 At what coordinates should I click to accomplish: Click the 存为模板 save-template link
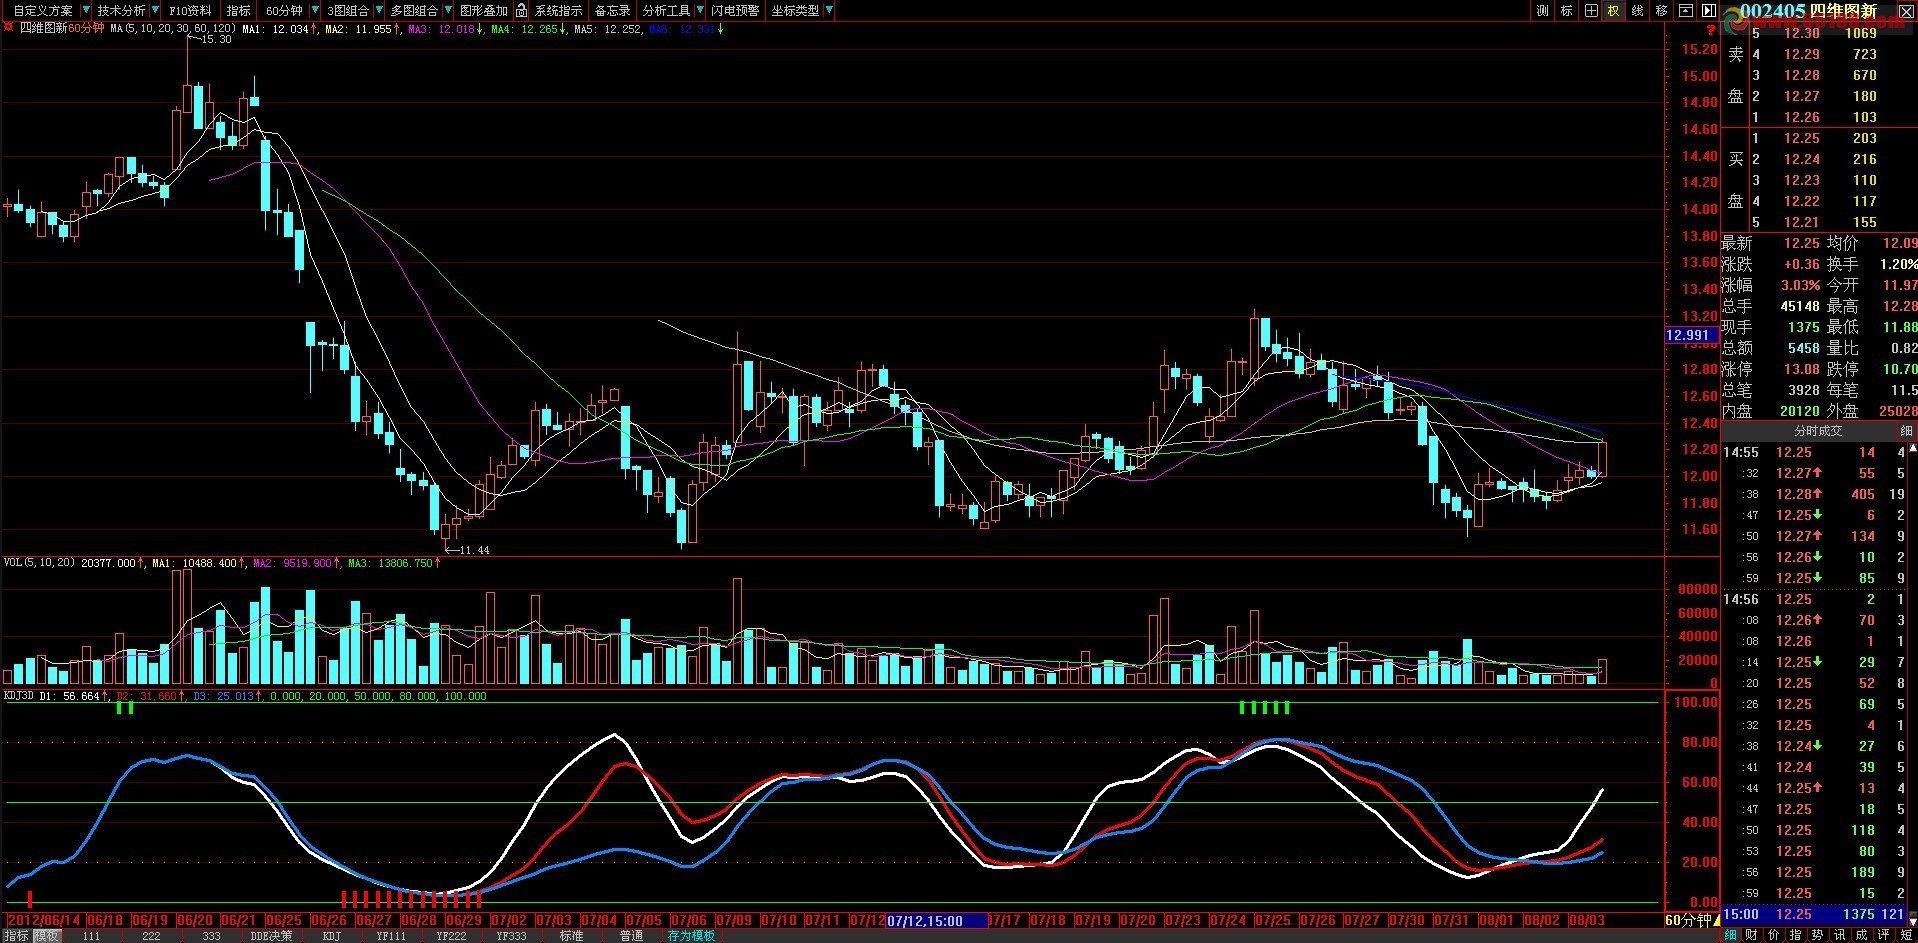[x=691, y=936]
